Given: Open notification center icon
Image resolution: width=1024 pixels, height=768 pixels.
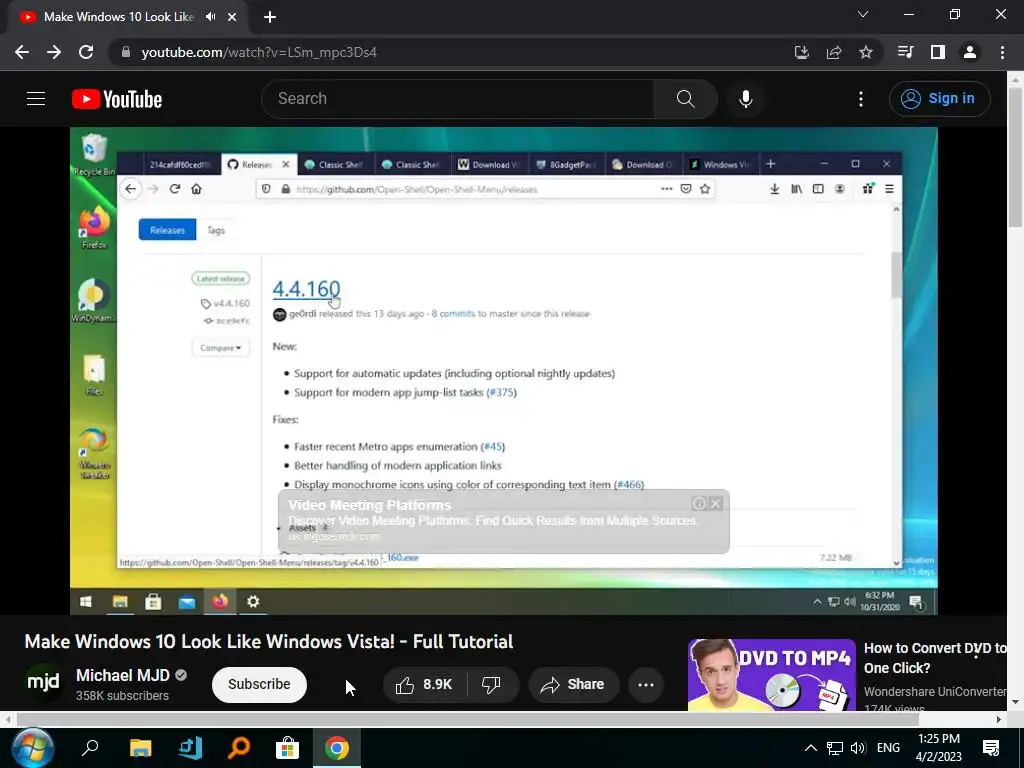Looking at the screenshot, I should [991, 748].
